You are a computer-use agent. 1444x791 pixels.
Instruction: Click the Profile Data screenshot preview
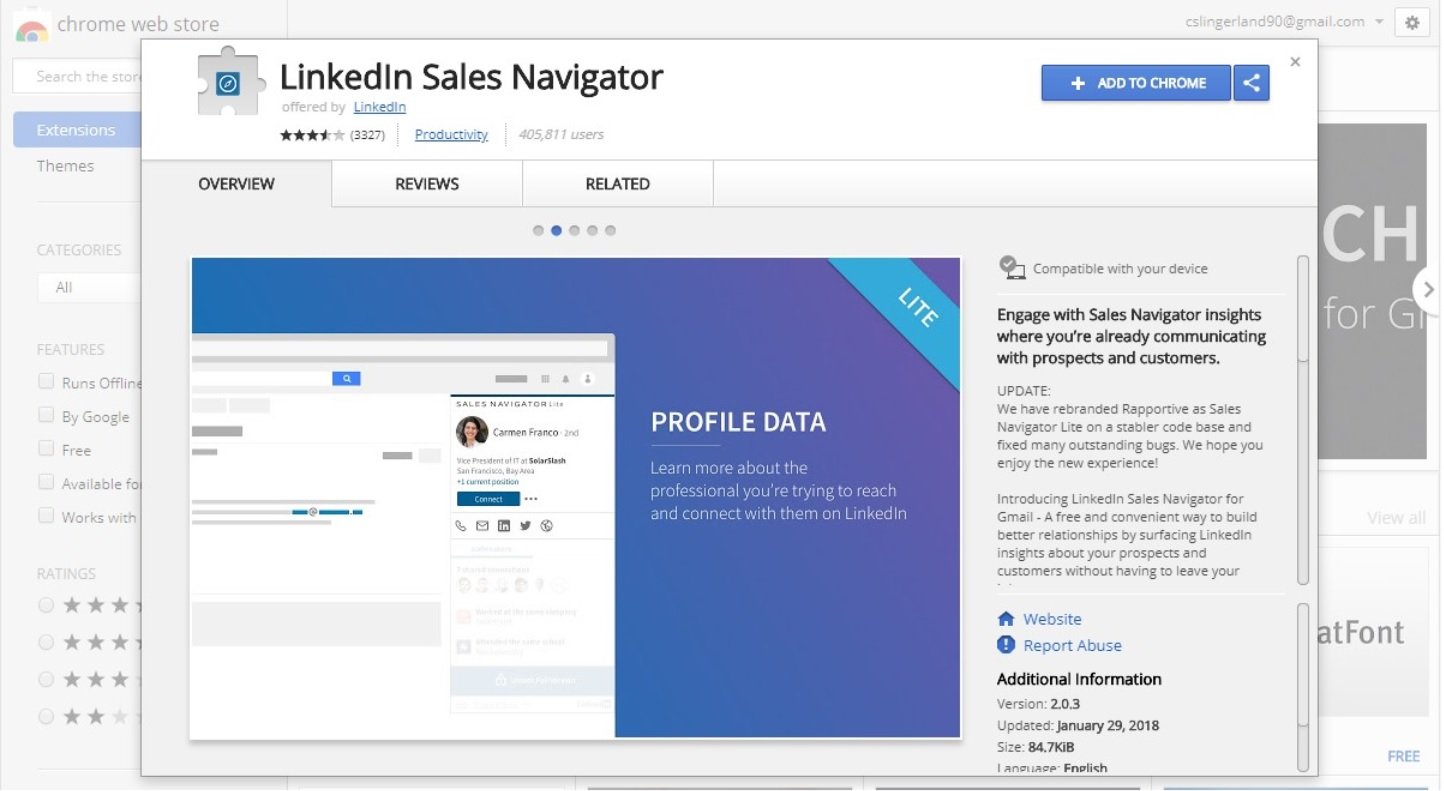(576, 498)
